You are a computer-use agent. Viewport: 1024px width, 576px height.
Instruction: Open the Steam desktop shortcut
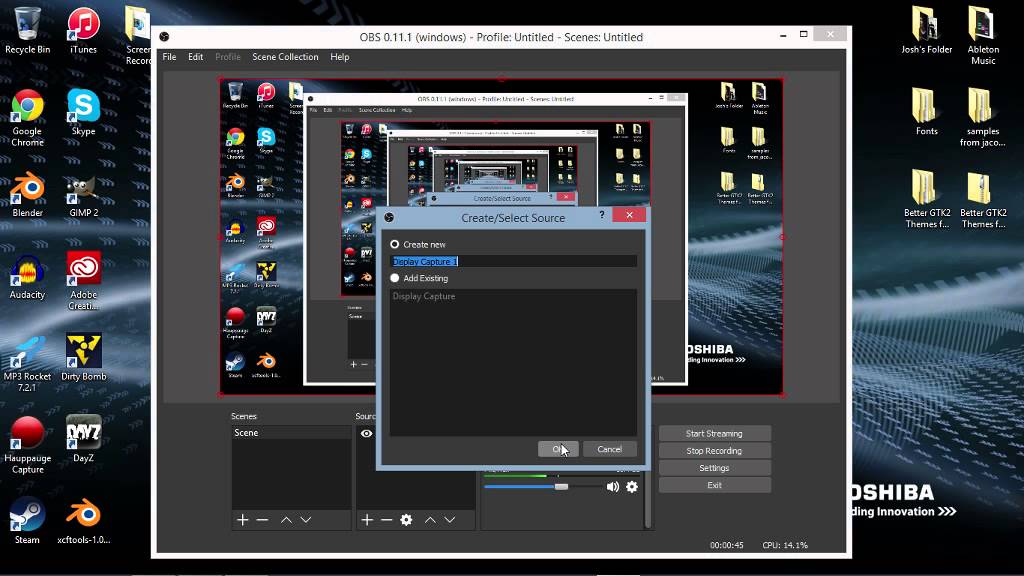click(x=27, y=521)
